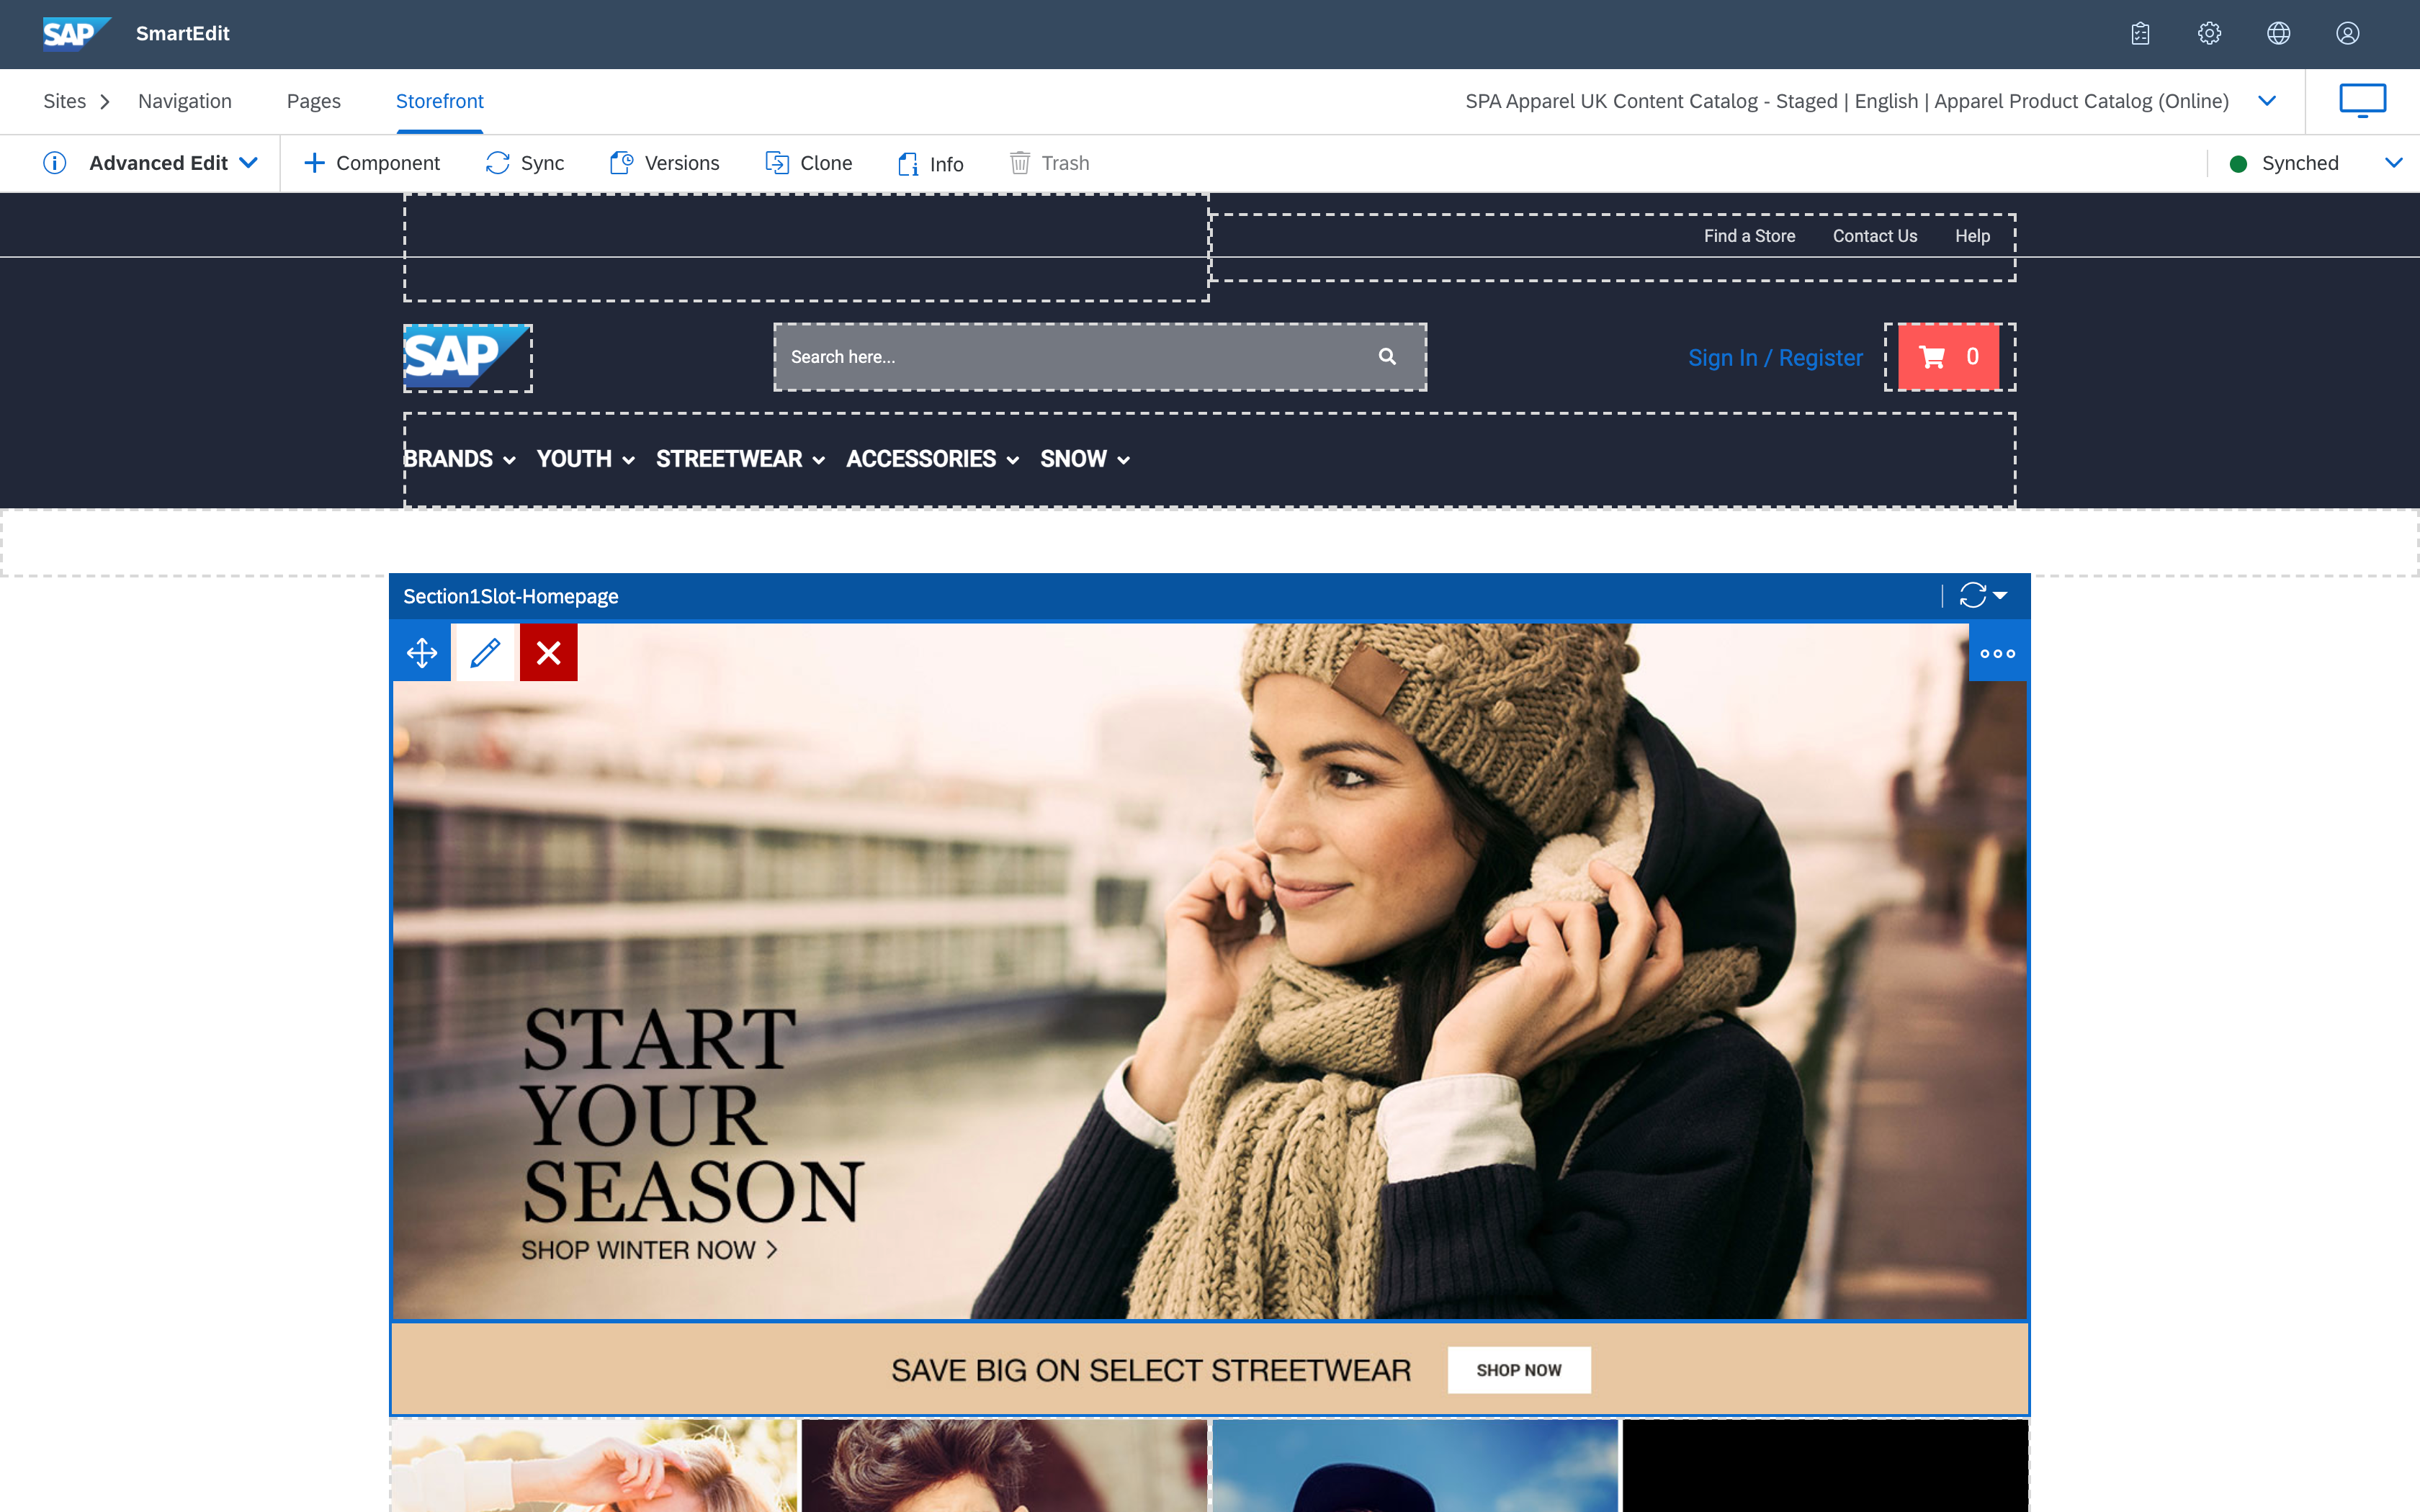Open the content catalog selector chevron
This screenshot has width=2420, height=1512.
pos(2267,101)
